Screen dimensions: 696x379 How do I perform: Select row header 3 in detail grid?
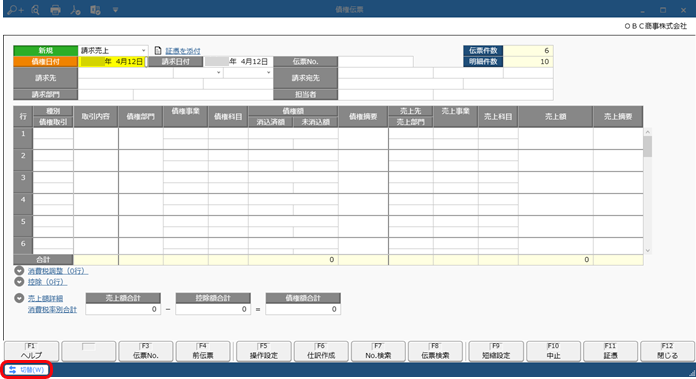23,182
